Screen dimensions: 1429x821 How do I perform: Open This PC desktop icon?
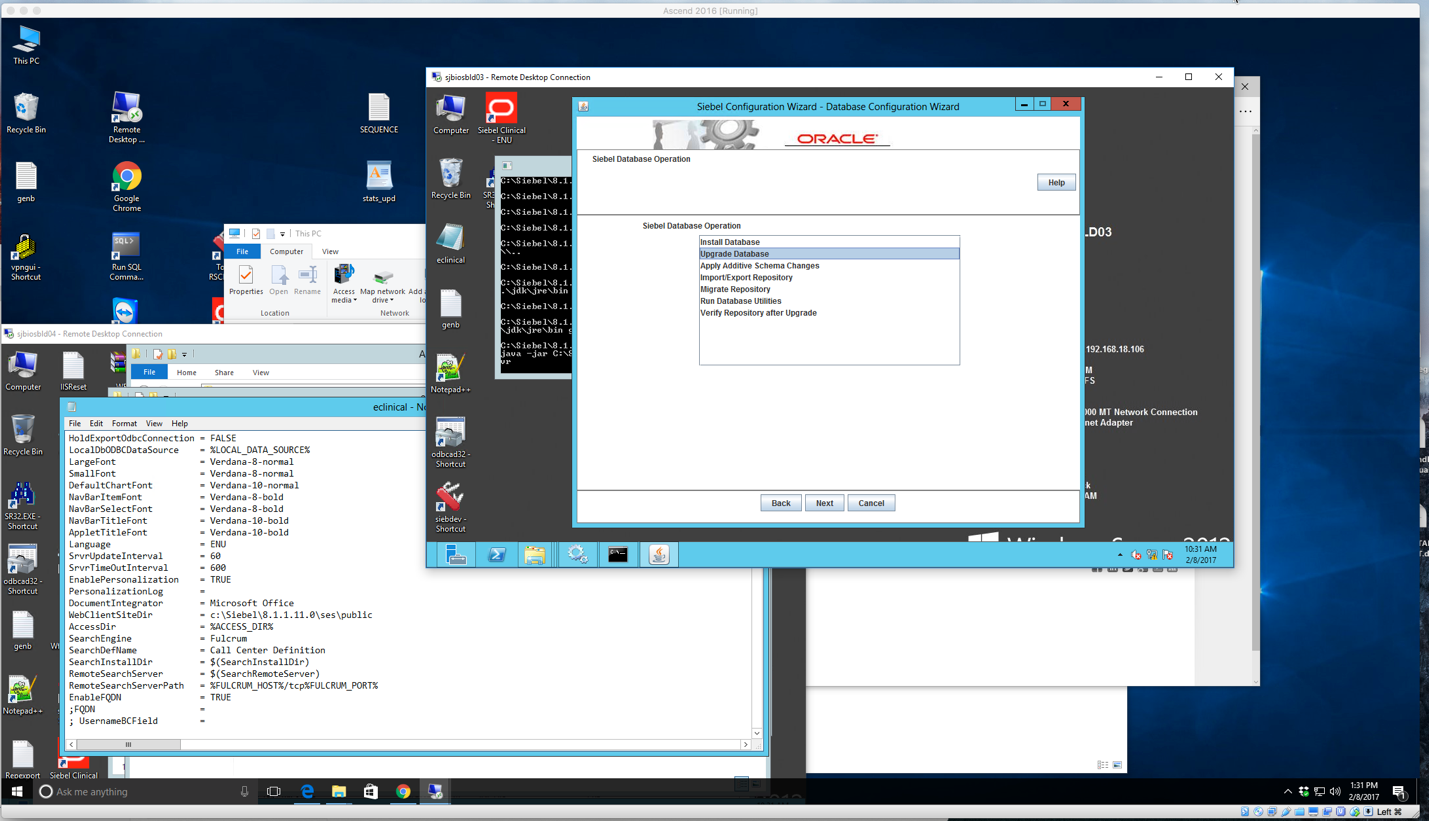tap(26, 44)
